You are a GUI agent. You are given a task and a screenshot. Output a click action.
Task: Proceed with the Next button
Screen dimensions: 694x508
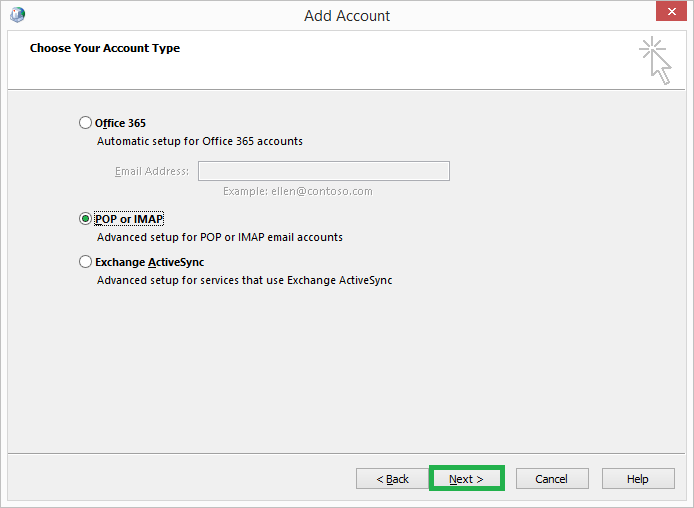point(467,478)
